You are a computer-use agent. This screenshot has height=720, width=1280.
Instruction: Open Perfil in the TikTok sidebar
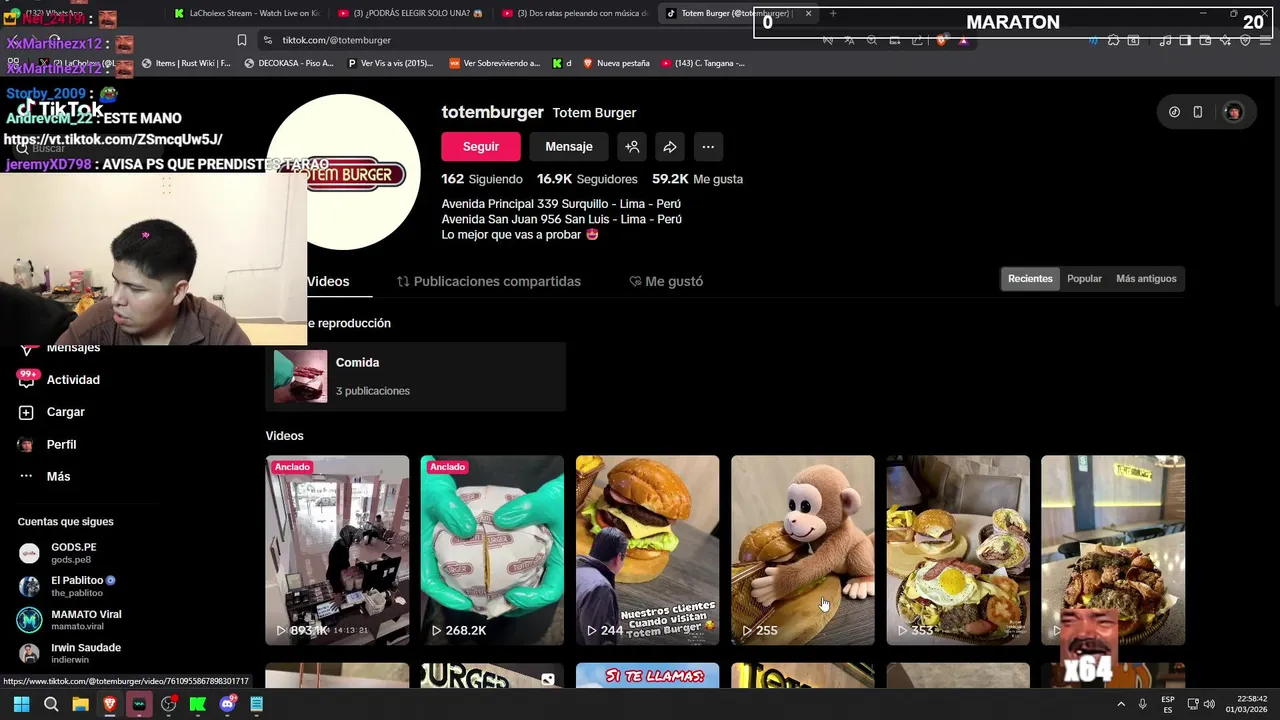[61, 444]
